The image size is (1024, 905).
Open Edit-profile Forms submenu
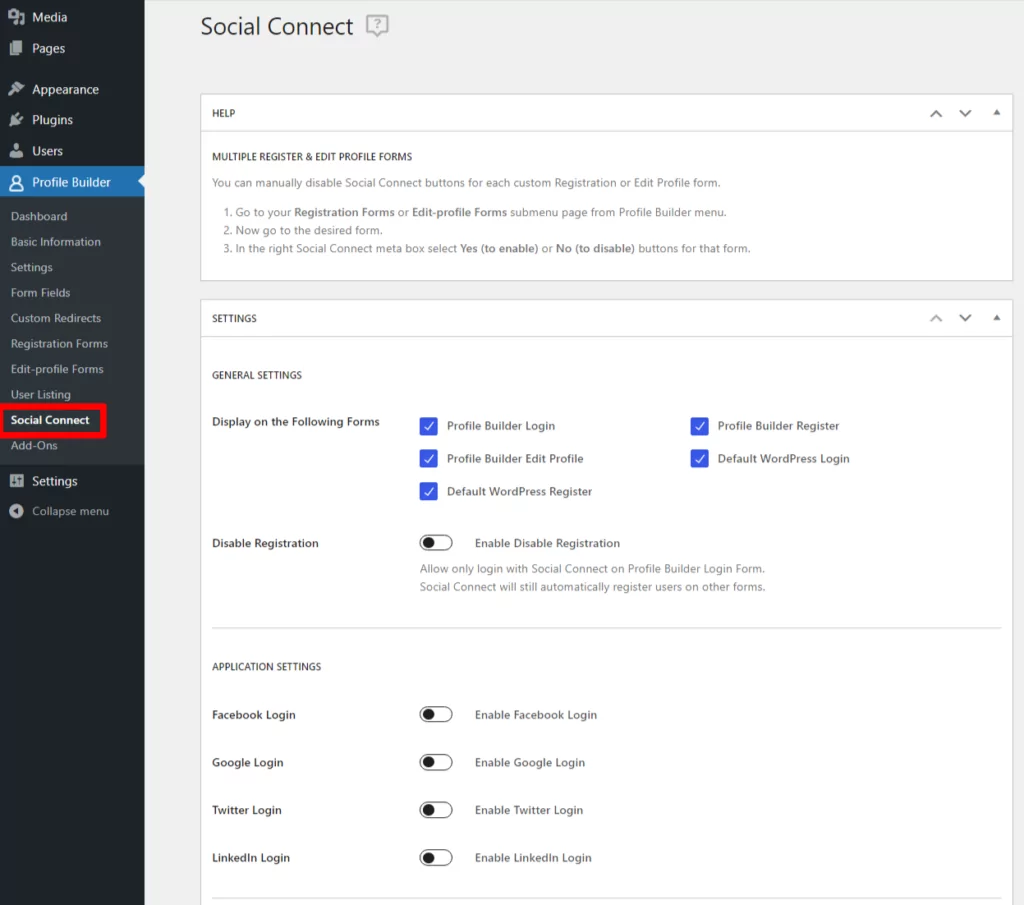click(57, 369)
